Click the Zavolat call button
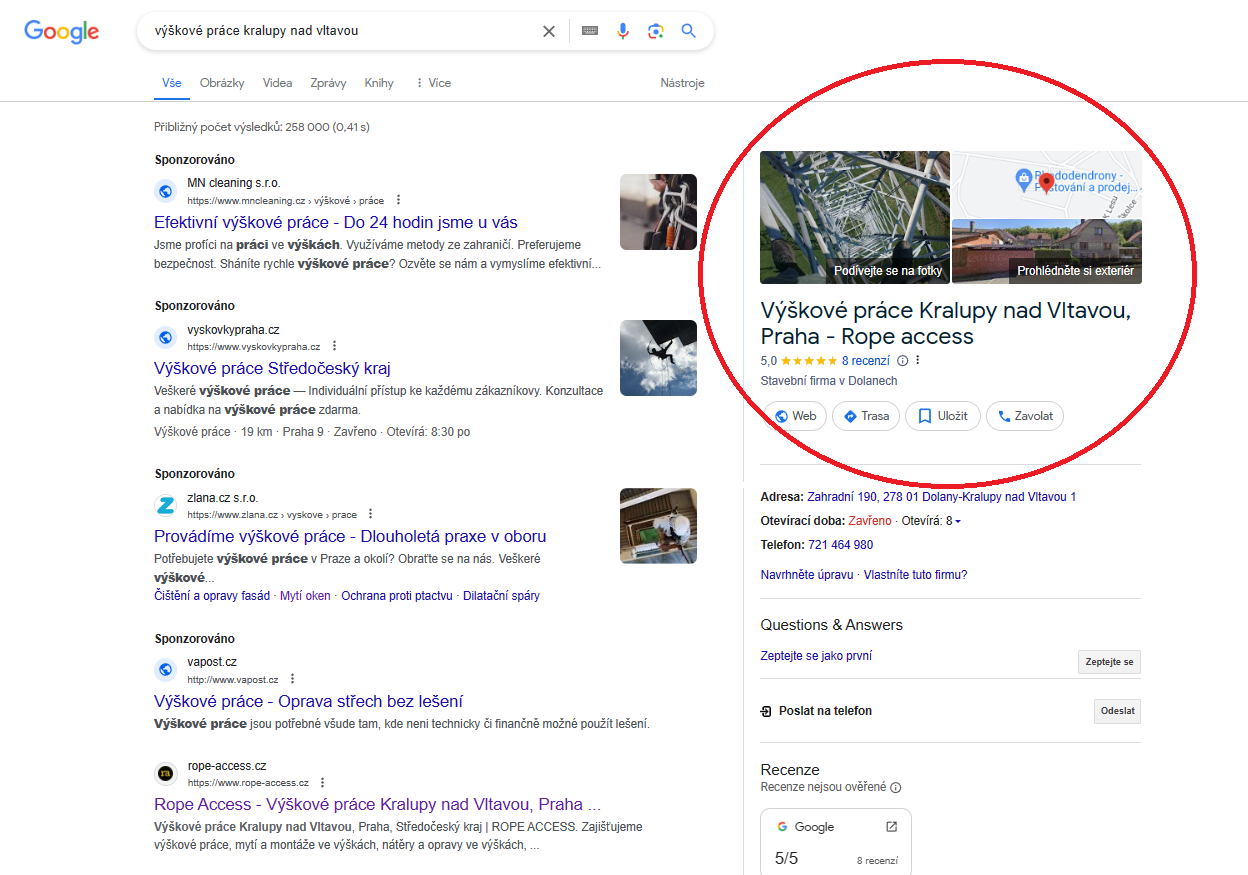 [1025, 416]
